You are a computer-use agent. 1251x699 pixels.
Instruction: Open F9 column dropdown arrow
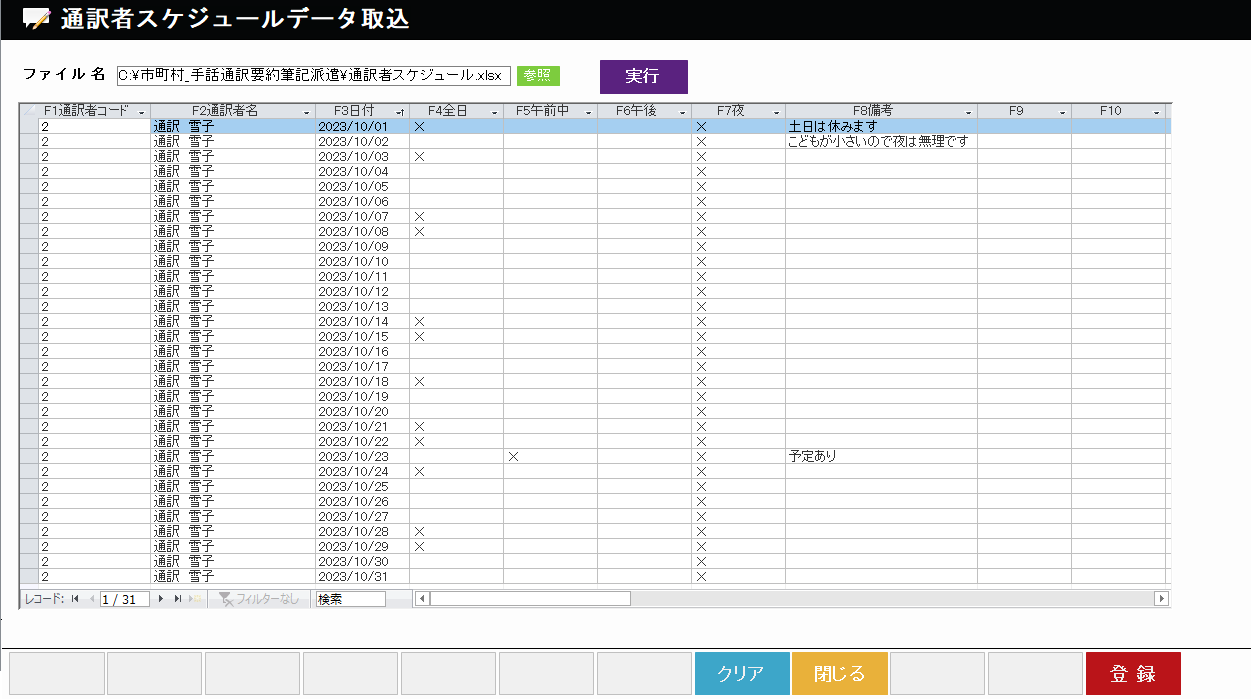1062,112
